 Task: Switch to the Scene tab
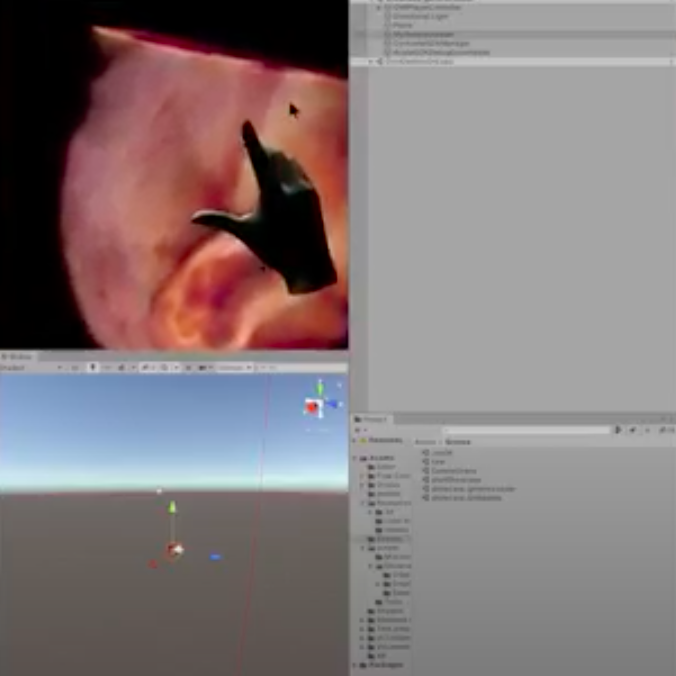click(x=17, y=357)
